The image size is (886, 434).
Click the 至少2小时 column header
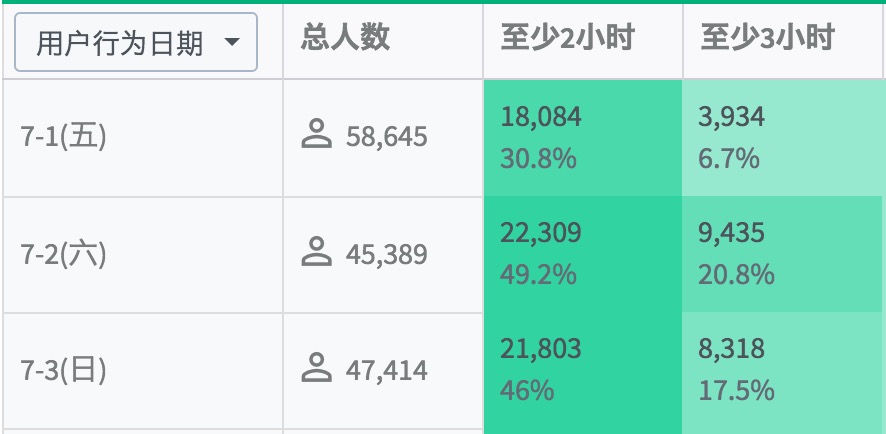tap(567, 39)
